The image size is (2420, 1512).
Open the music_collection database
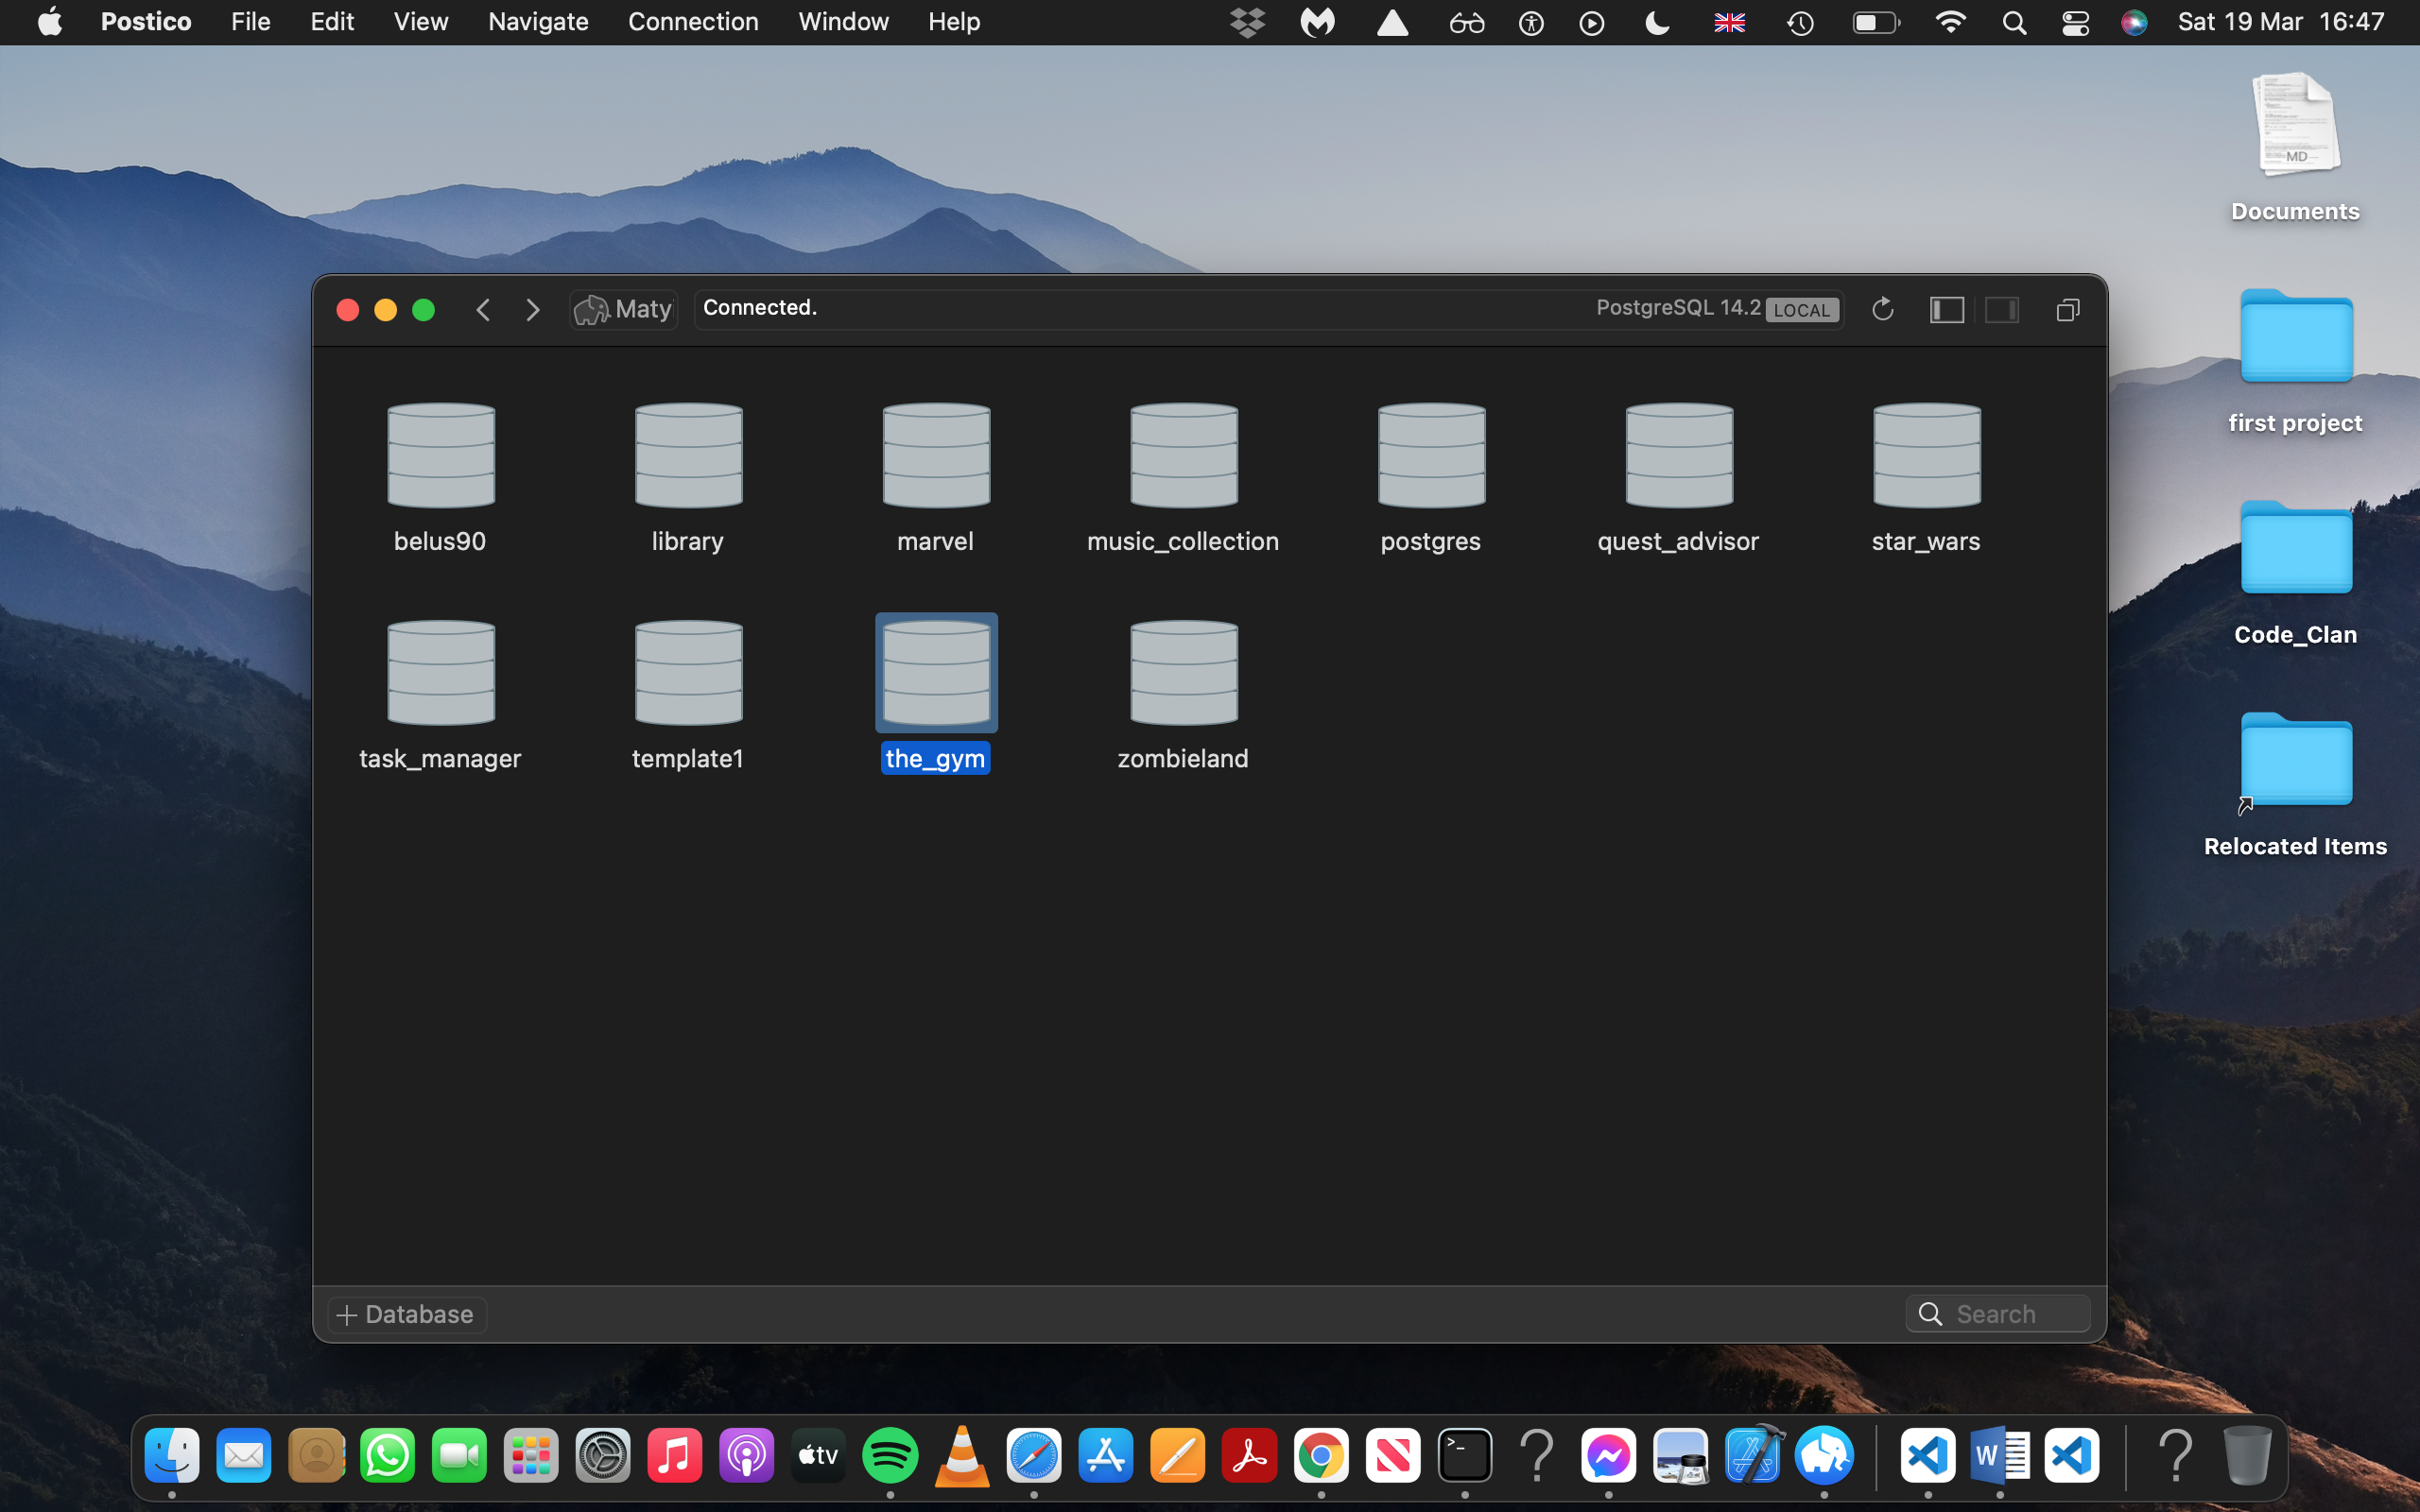1184,456
